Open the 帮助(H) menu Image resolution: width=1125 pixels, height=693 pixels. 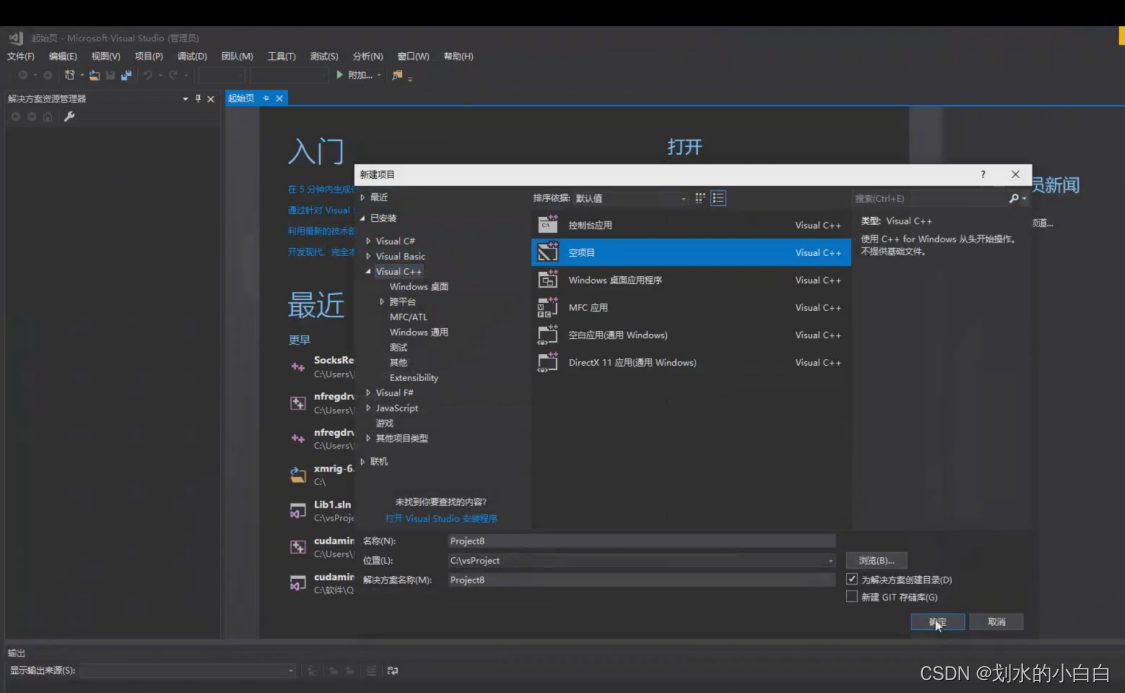coord(458,56)
